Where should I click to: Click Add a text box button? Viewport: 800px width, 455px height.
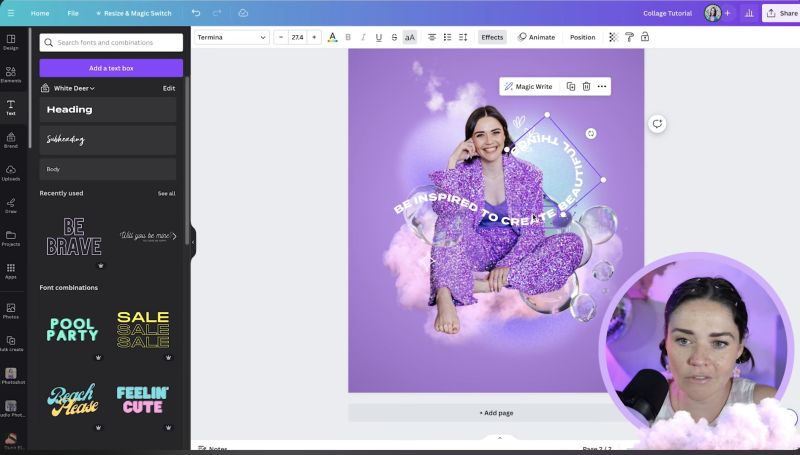[111, 68]
